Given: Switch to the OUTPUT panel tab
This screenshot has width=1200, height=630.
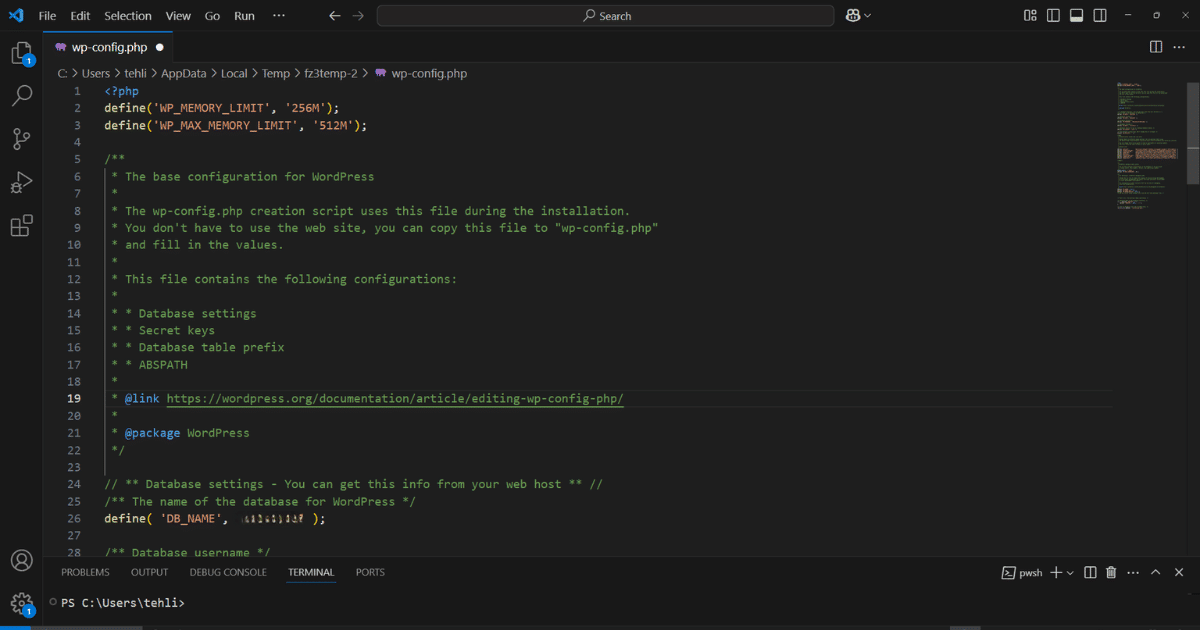Looking at the screenshot, I should pyautogui.click(x=149, y=573).
